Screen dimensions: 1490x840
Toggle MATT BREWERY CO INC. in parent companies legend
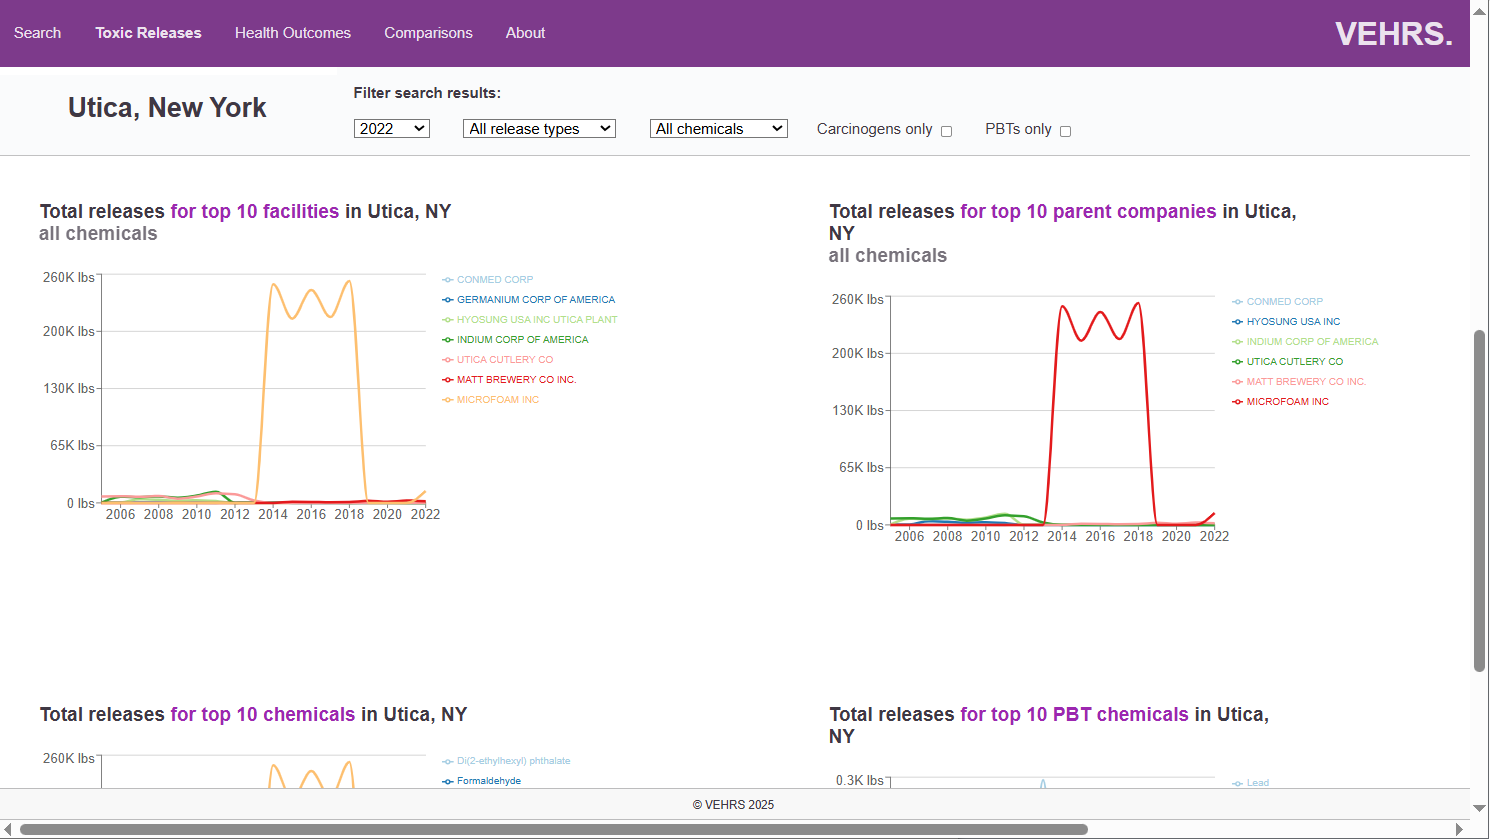tap(1299, 382)
